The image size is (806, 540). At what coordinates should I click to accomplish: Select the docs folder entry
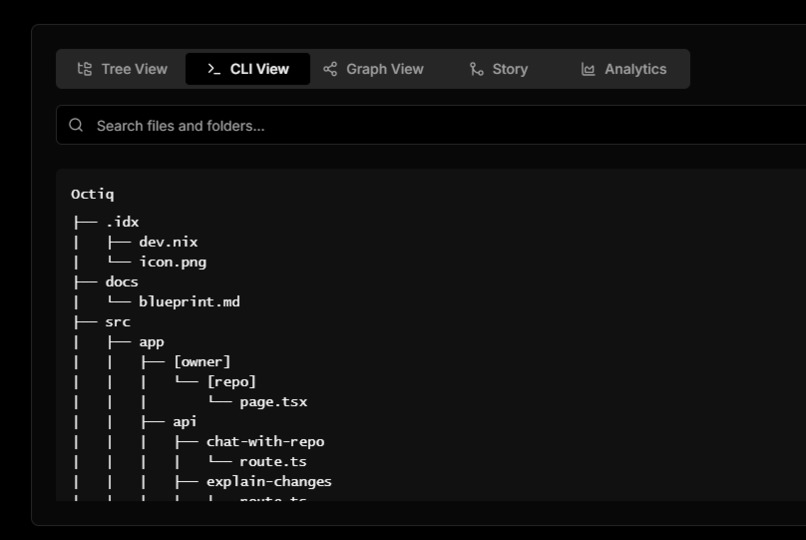point(122,282)
